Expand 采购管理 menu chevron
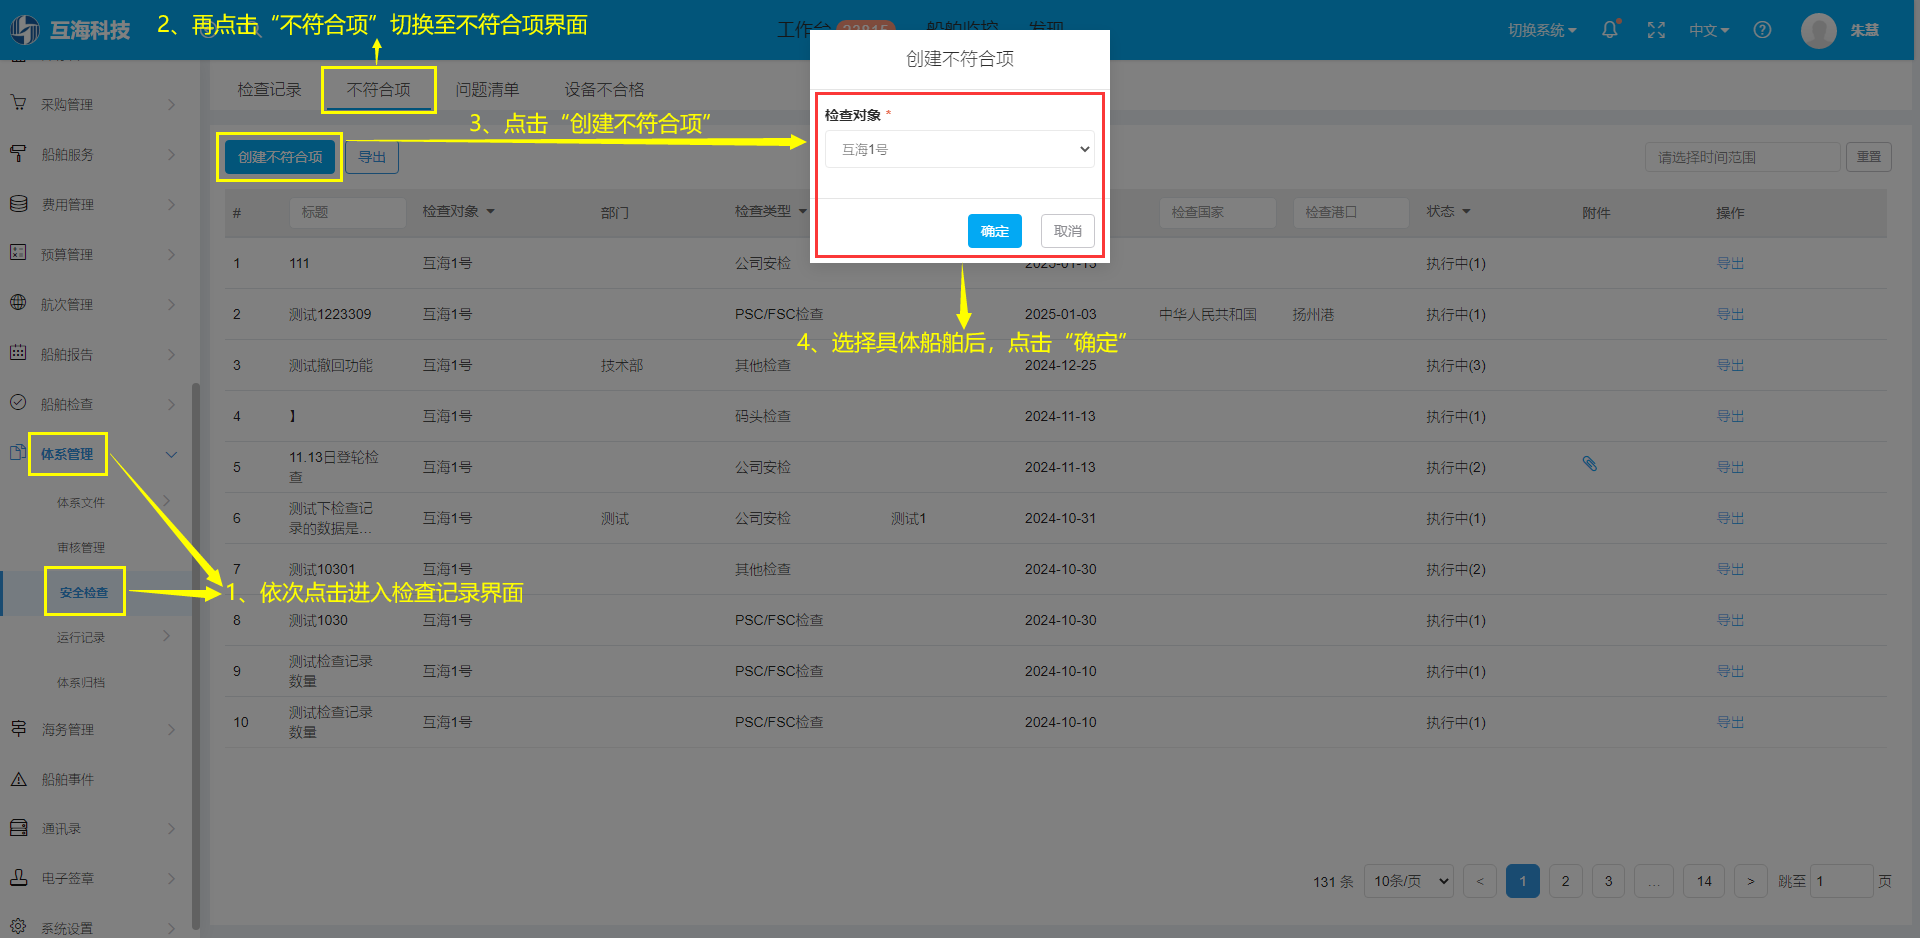The height and width of the screenshot is (938, 1920). (x=171, y=104)
